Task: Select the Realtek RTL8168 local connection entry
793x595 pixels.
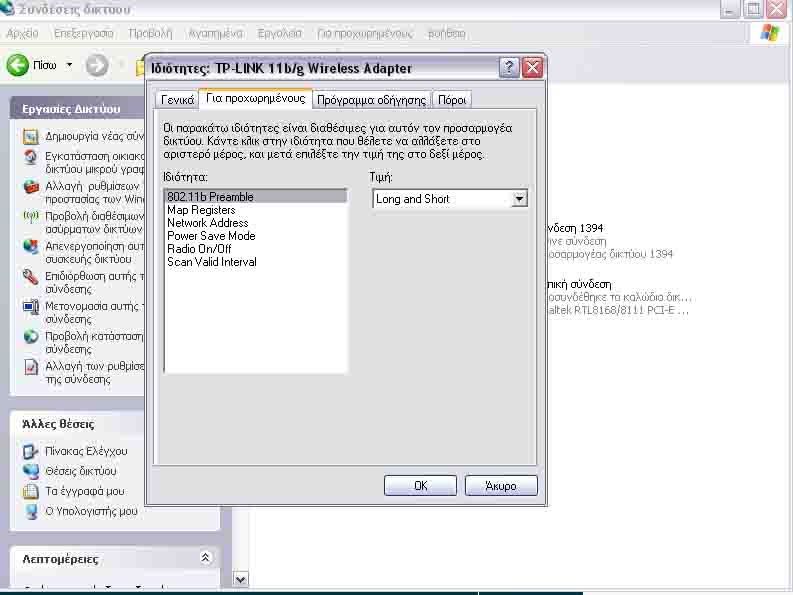Action: point(620,297)
